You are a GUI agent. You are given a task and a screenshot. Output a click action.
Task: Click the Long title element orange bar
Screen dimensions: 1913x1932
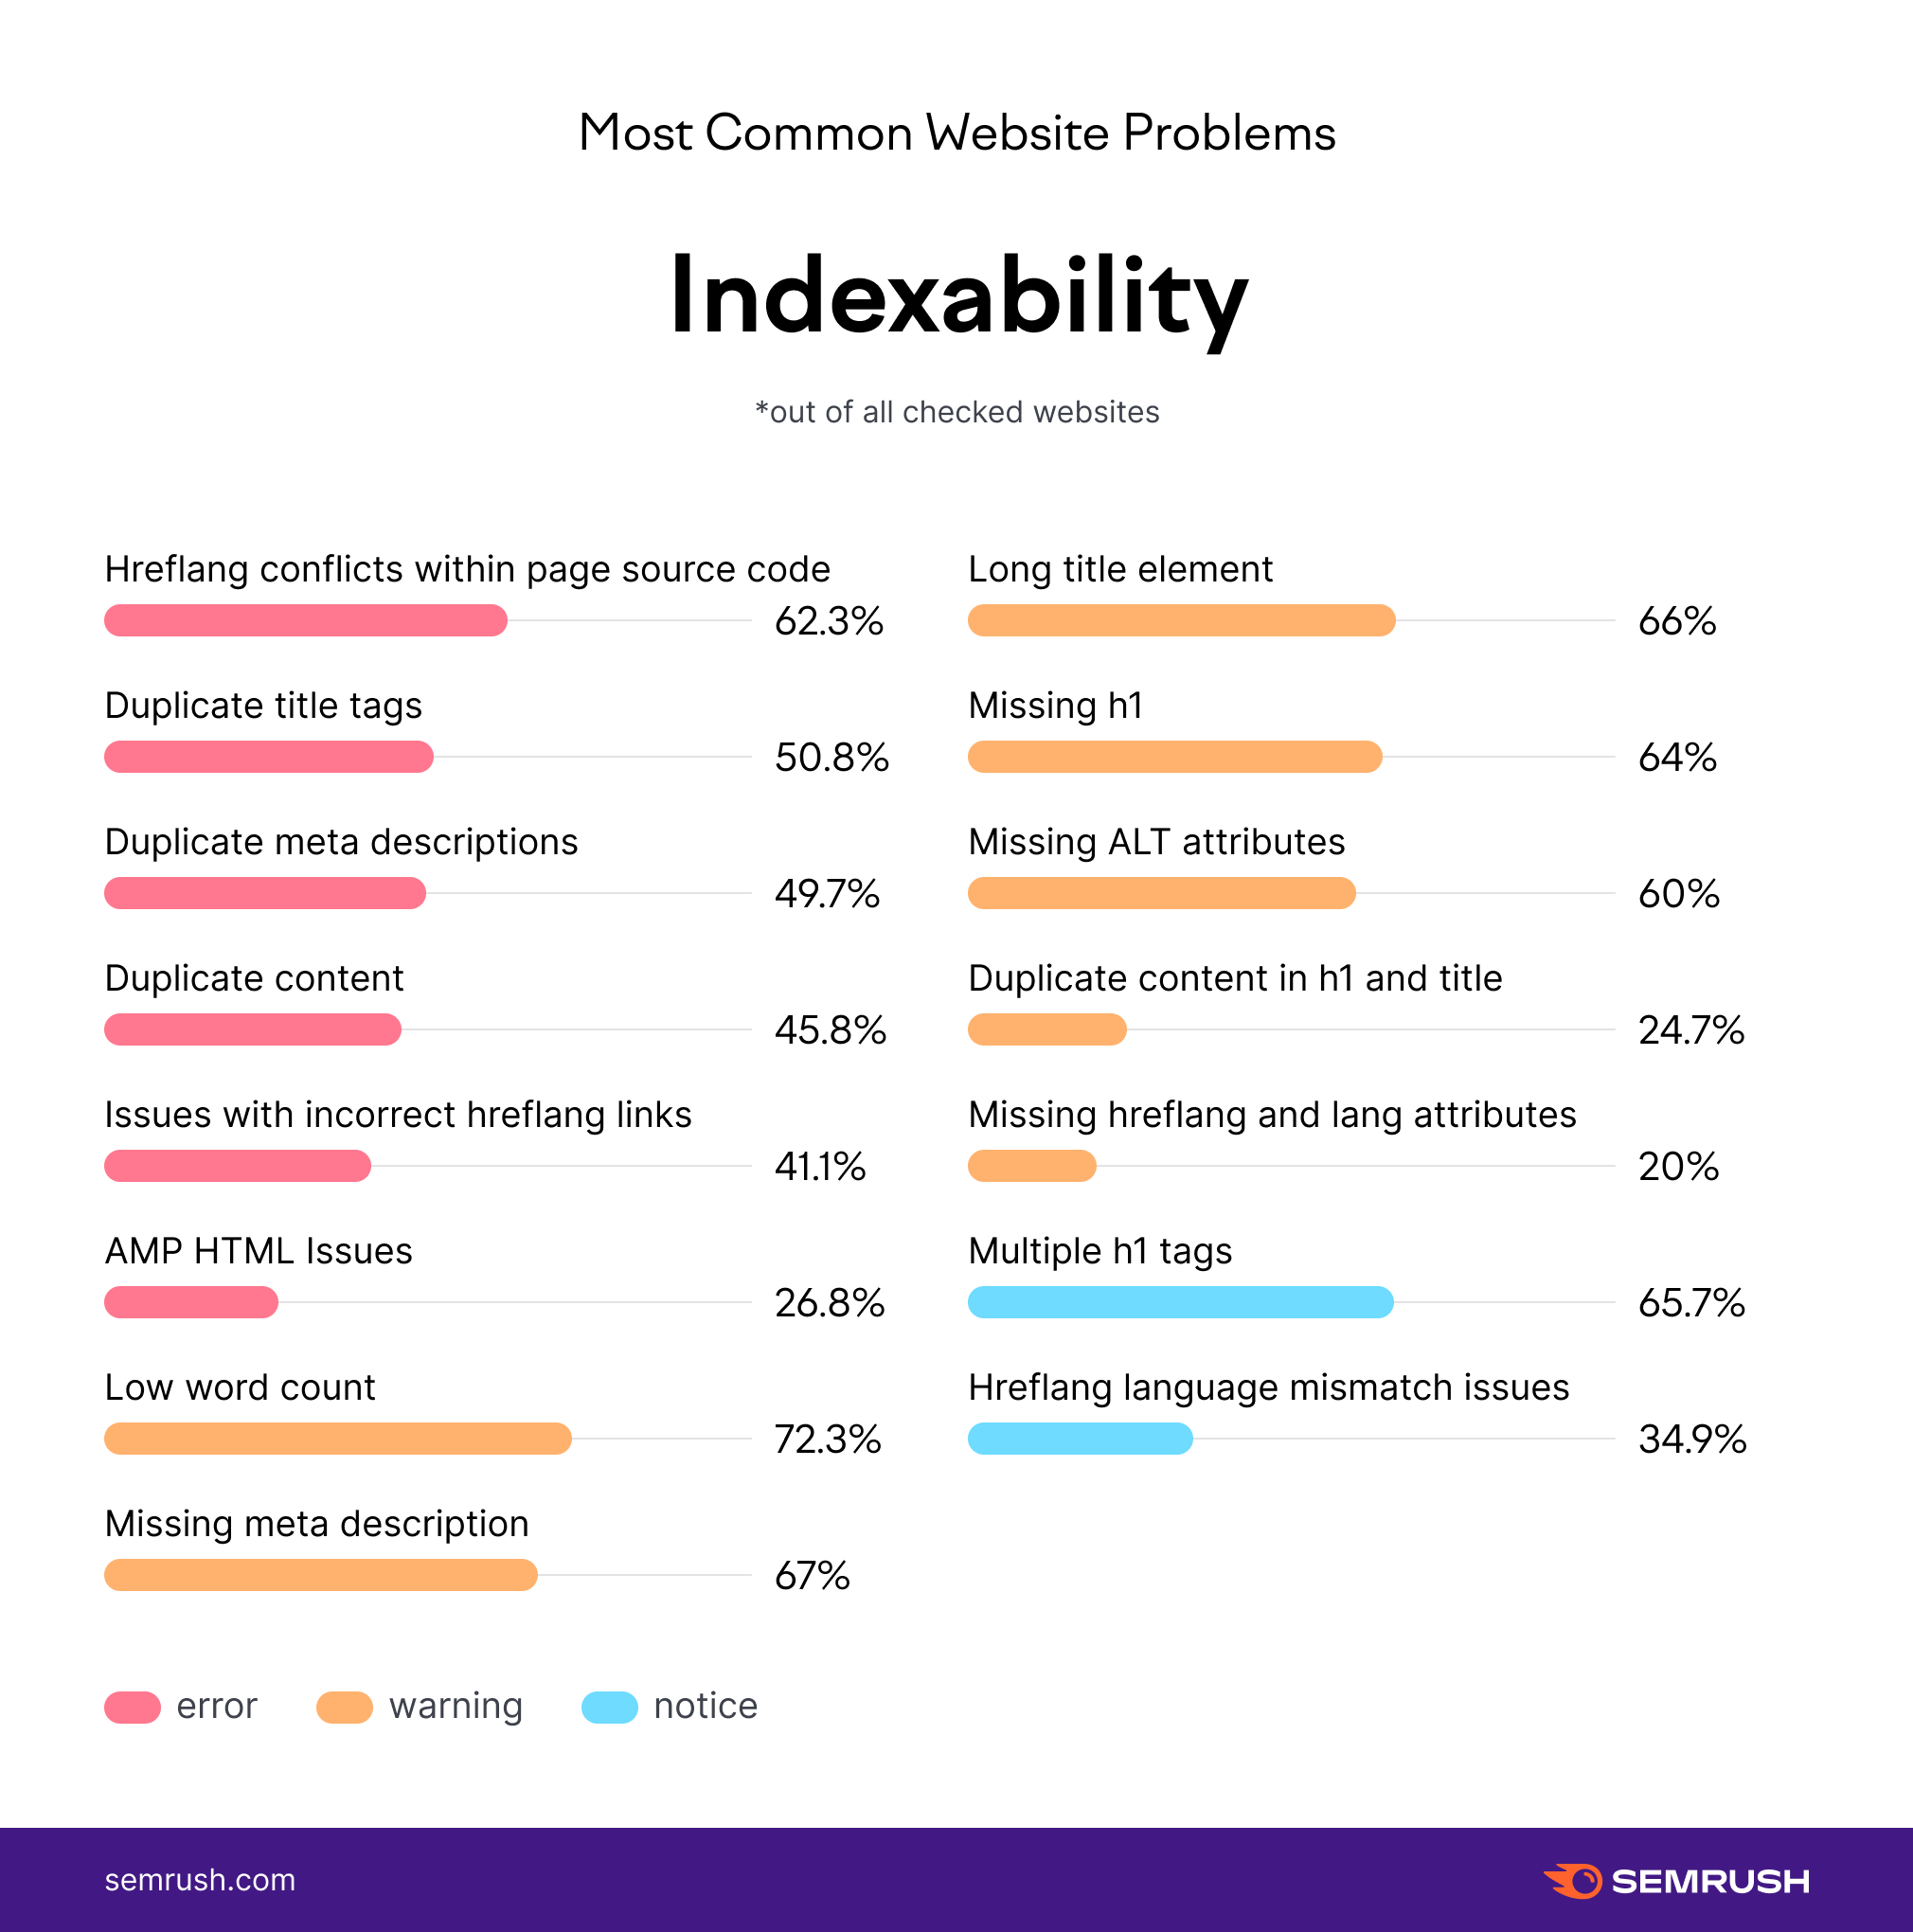(1182, 620)
